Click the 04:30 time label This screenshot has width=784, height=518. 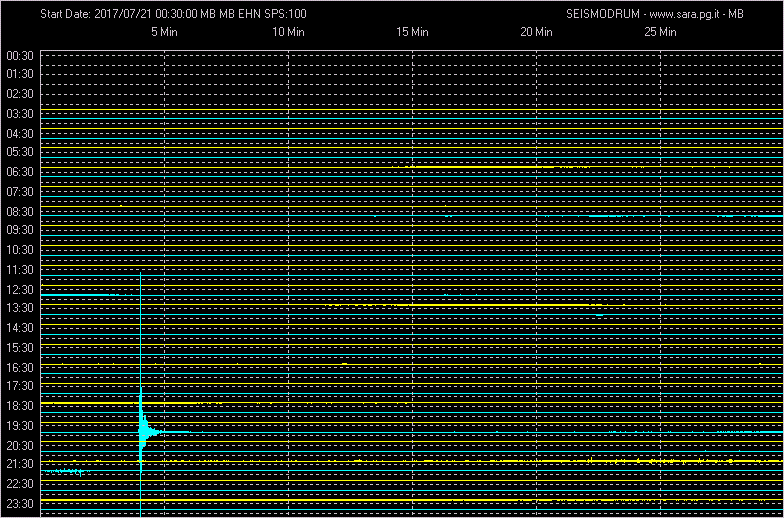coord(20,134)
